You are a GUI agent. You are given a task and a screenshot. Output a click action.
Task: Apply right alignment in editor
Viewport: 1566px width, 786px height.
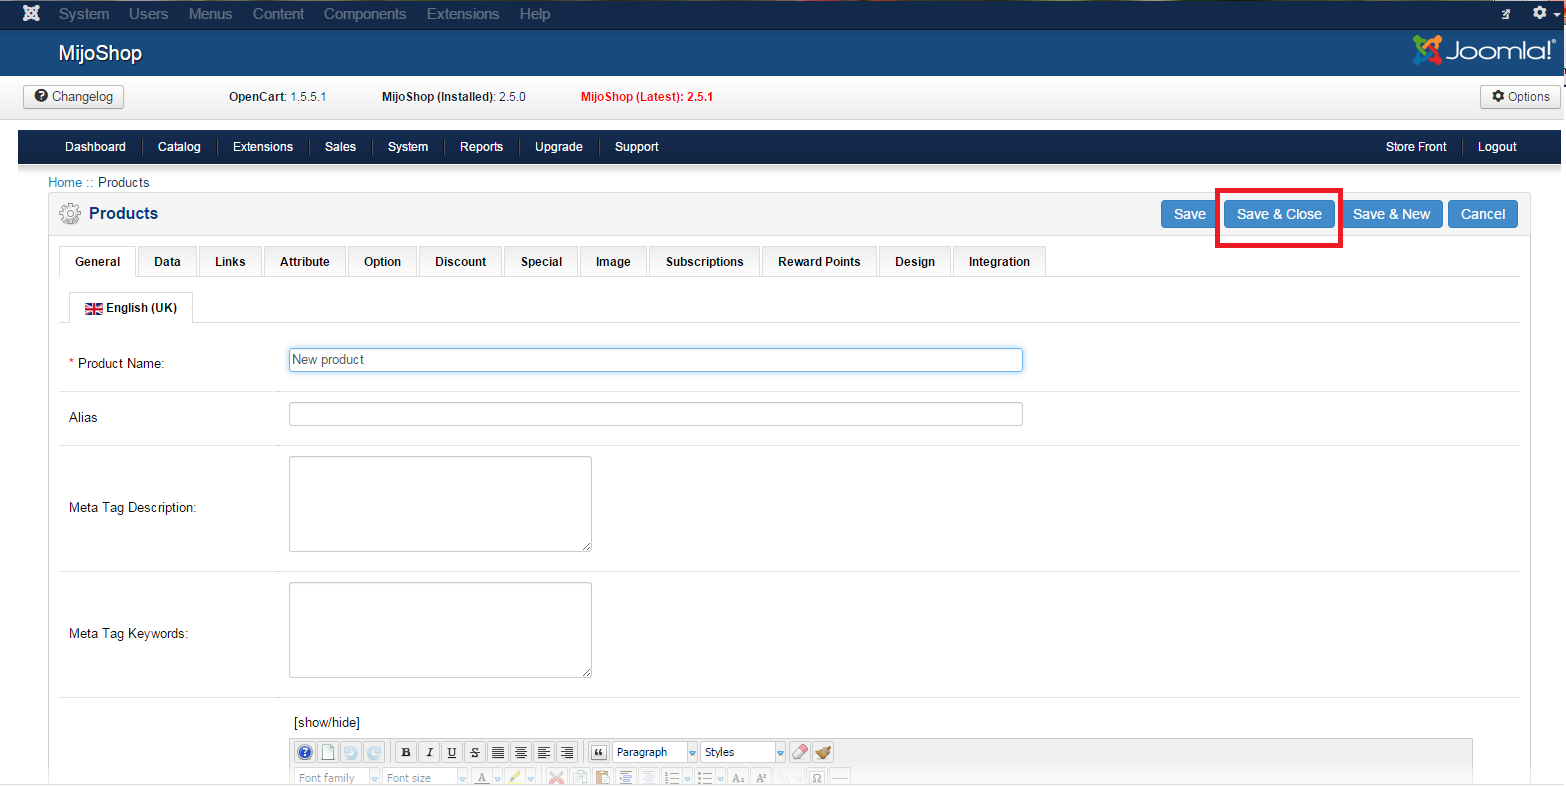pyautogui.click(x=567, y=752)
